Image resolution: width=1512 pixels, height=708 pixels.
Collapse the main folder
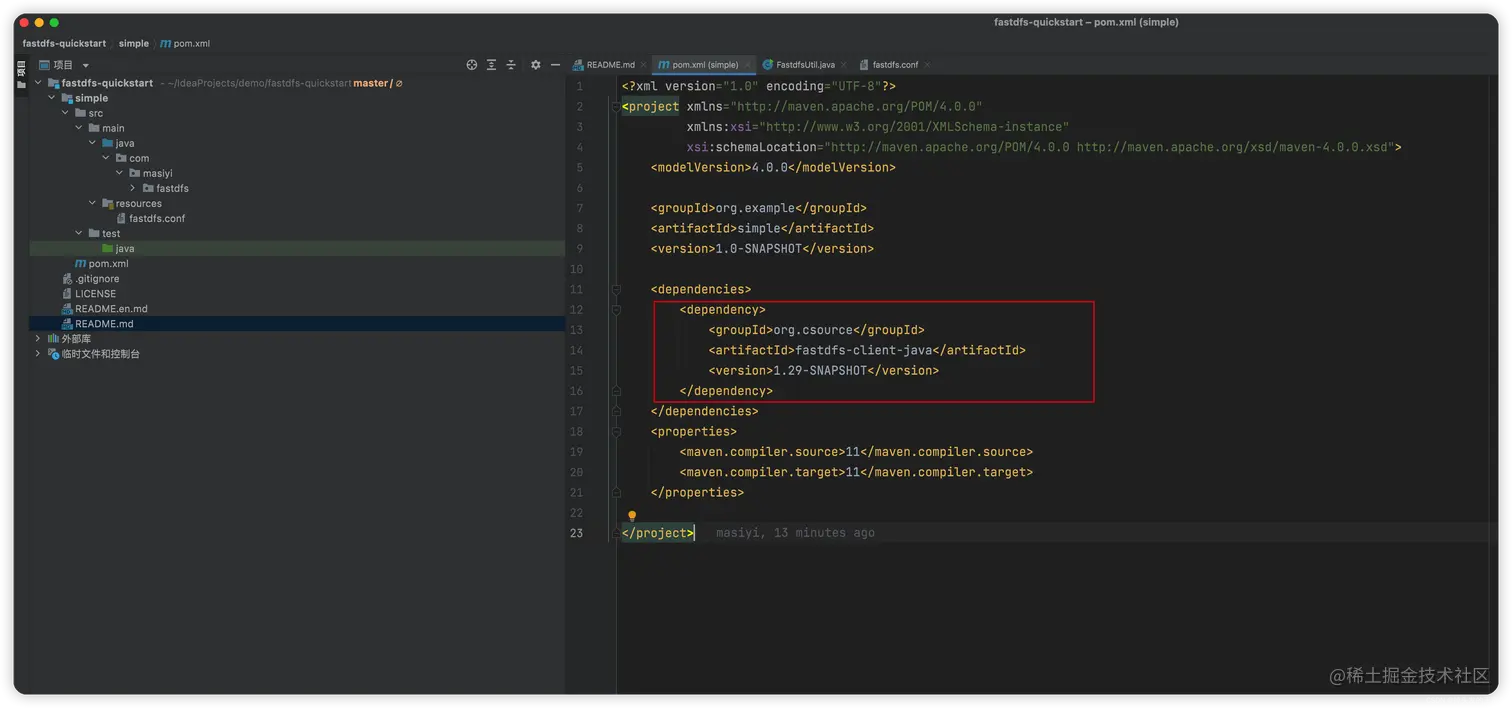tap(79, 128)
